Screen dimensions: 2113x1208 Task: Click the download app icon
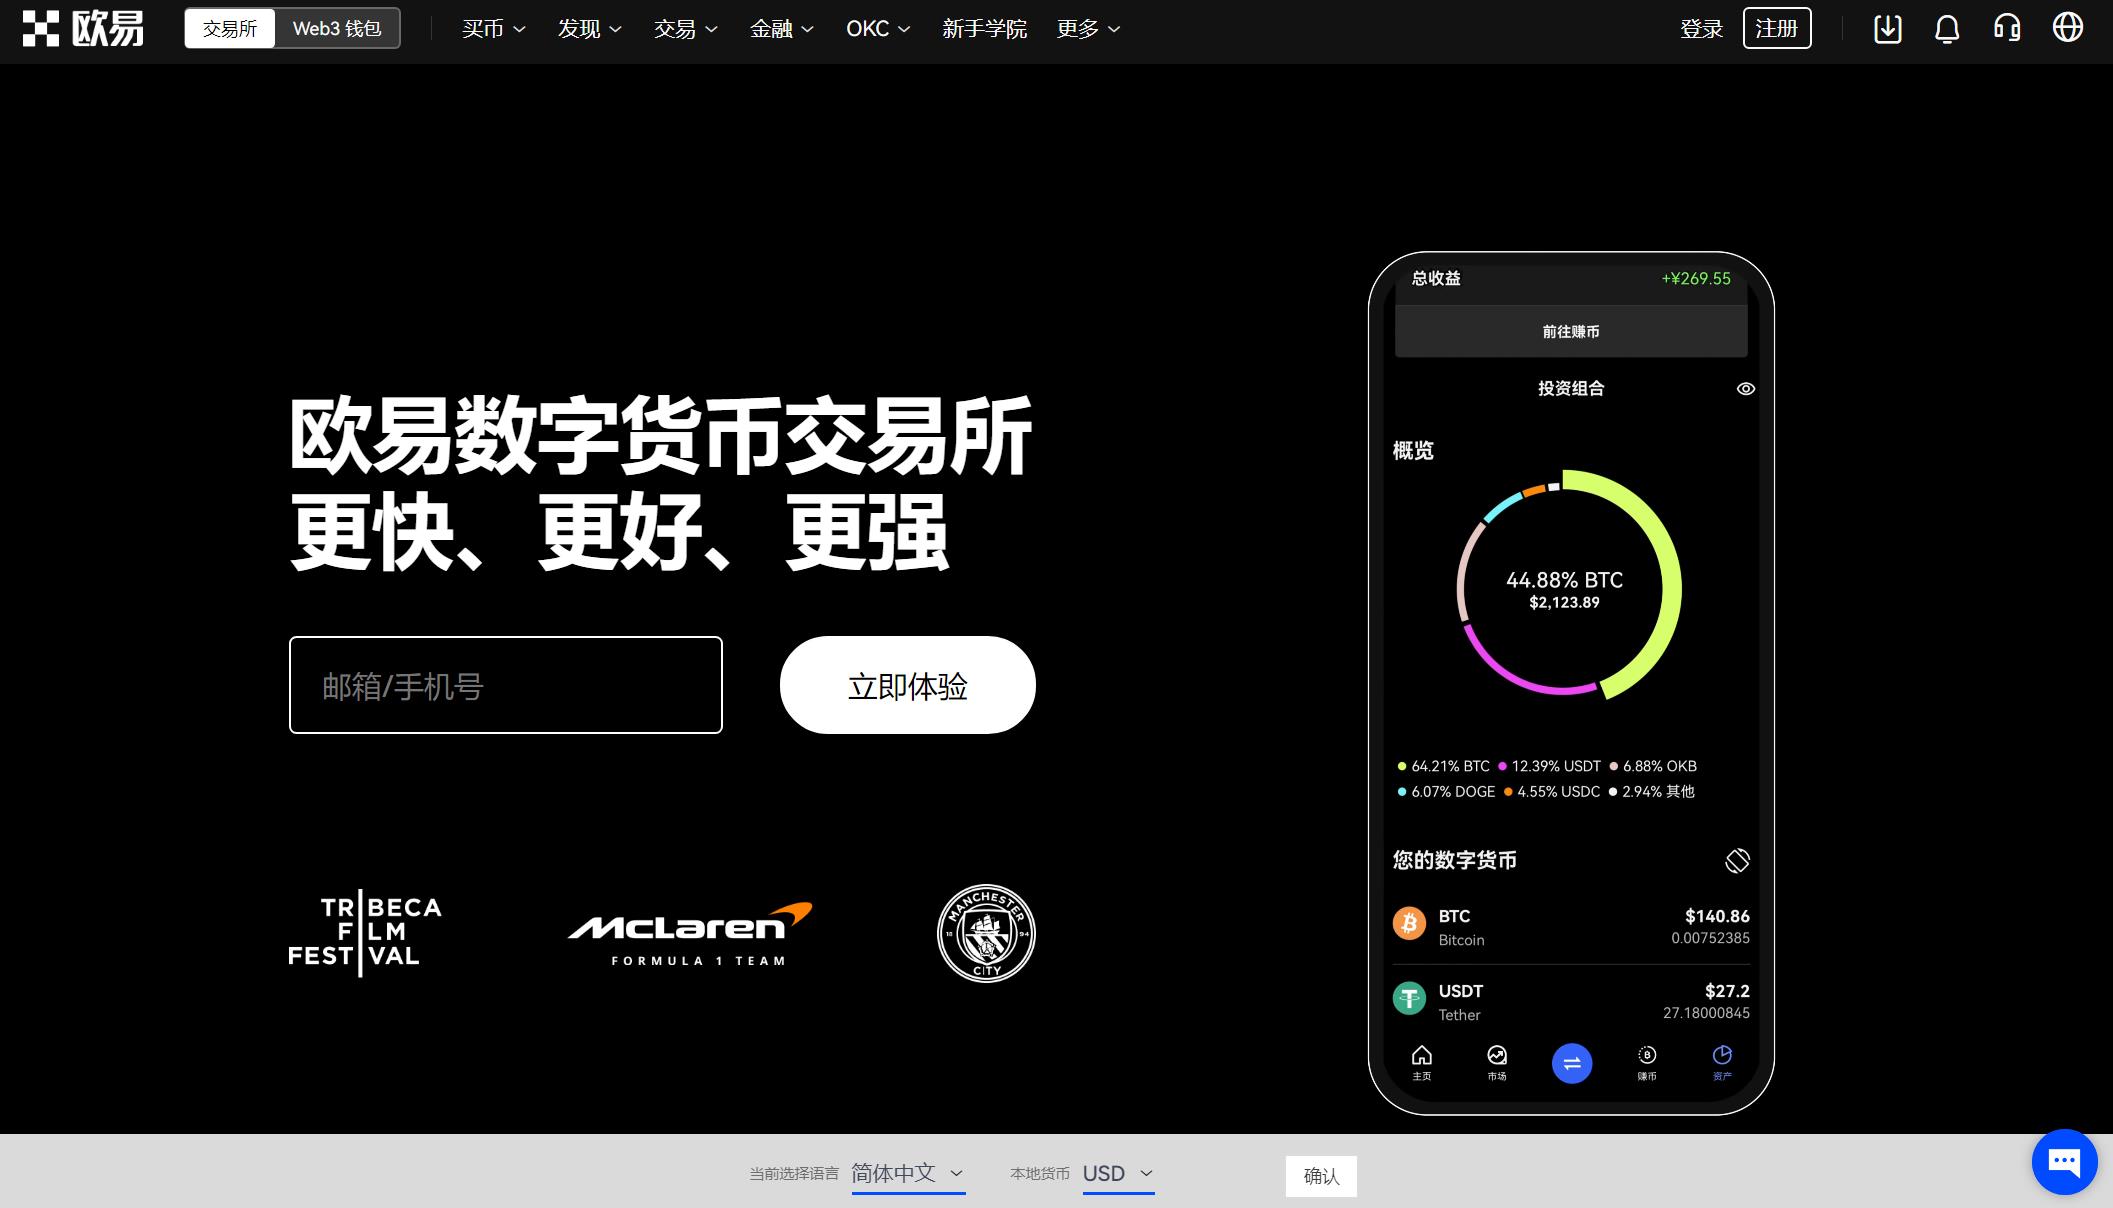coord(1884,29)
